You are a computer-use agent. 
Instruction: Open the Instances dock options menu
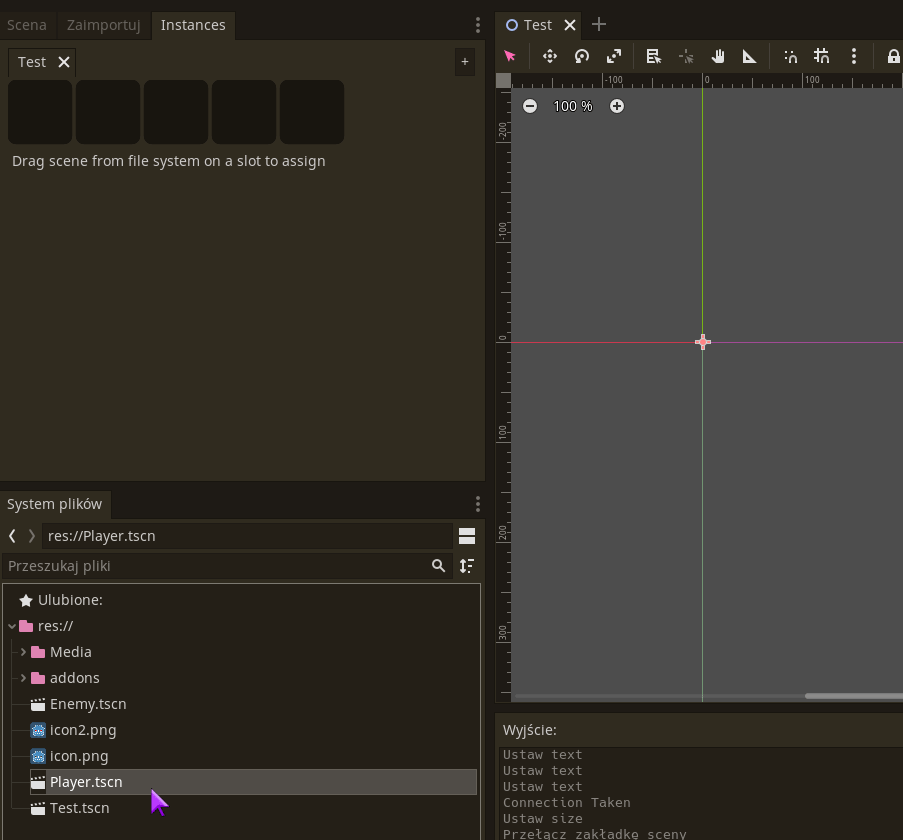coord(477,25)
